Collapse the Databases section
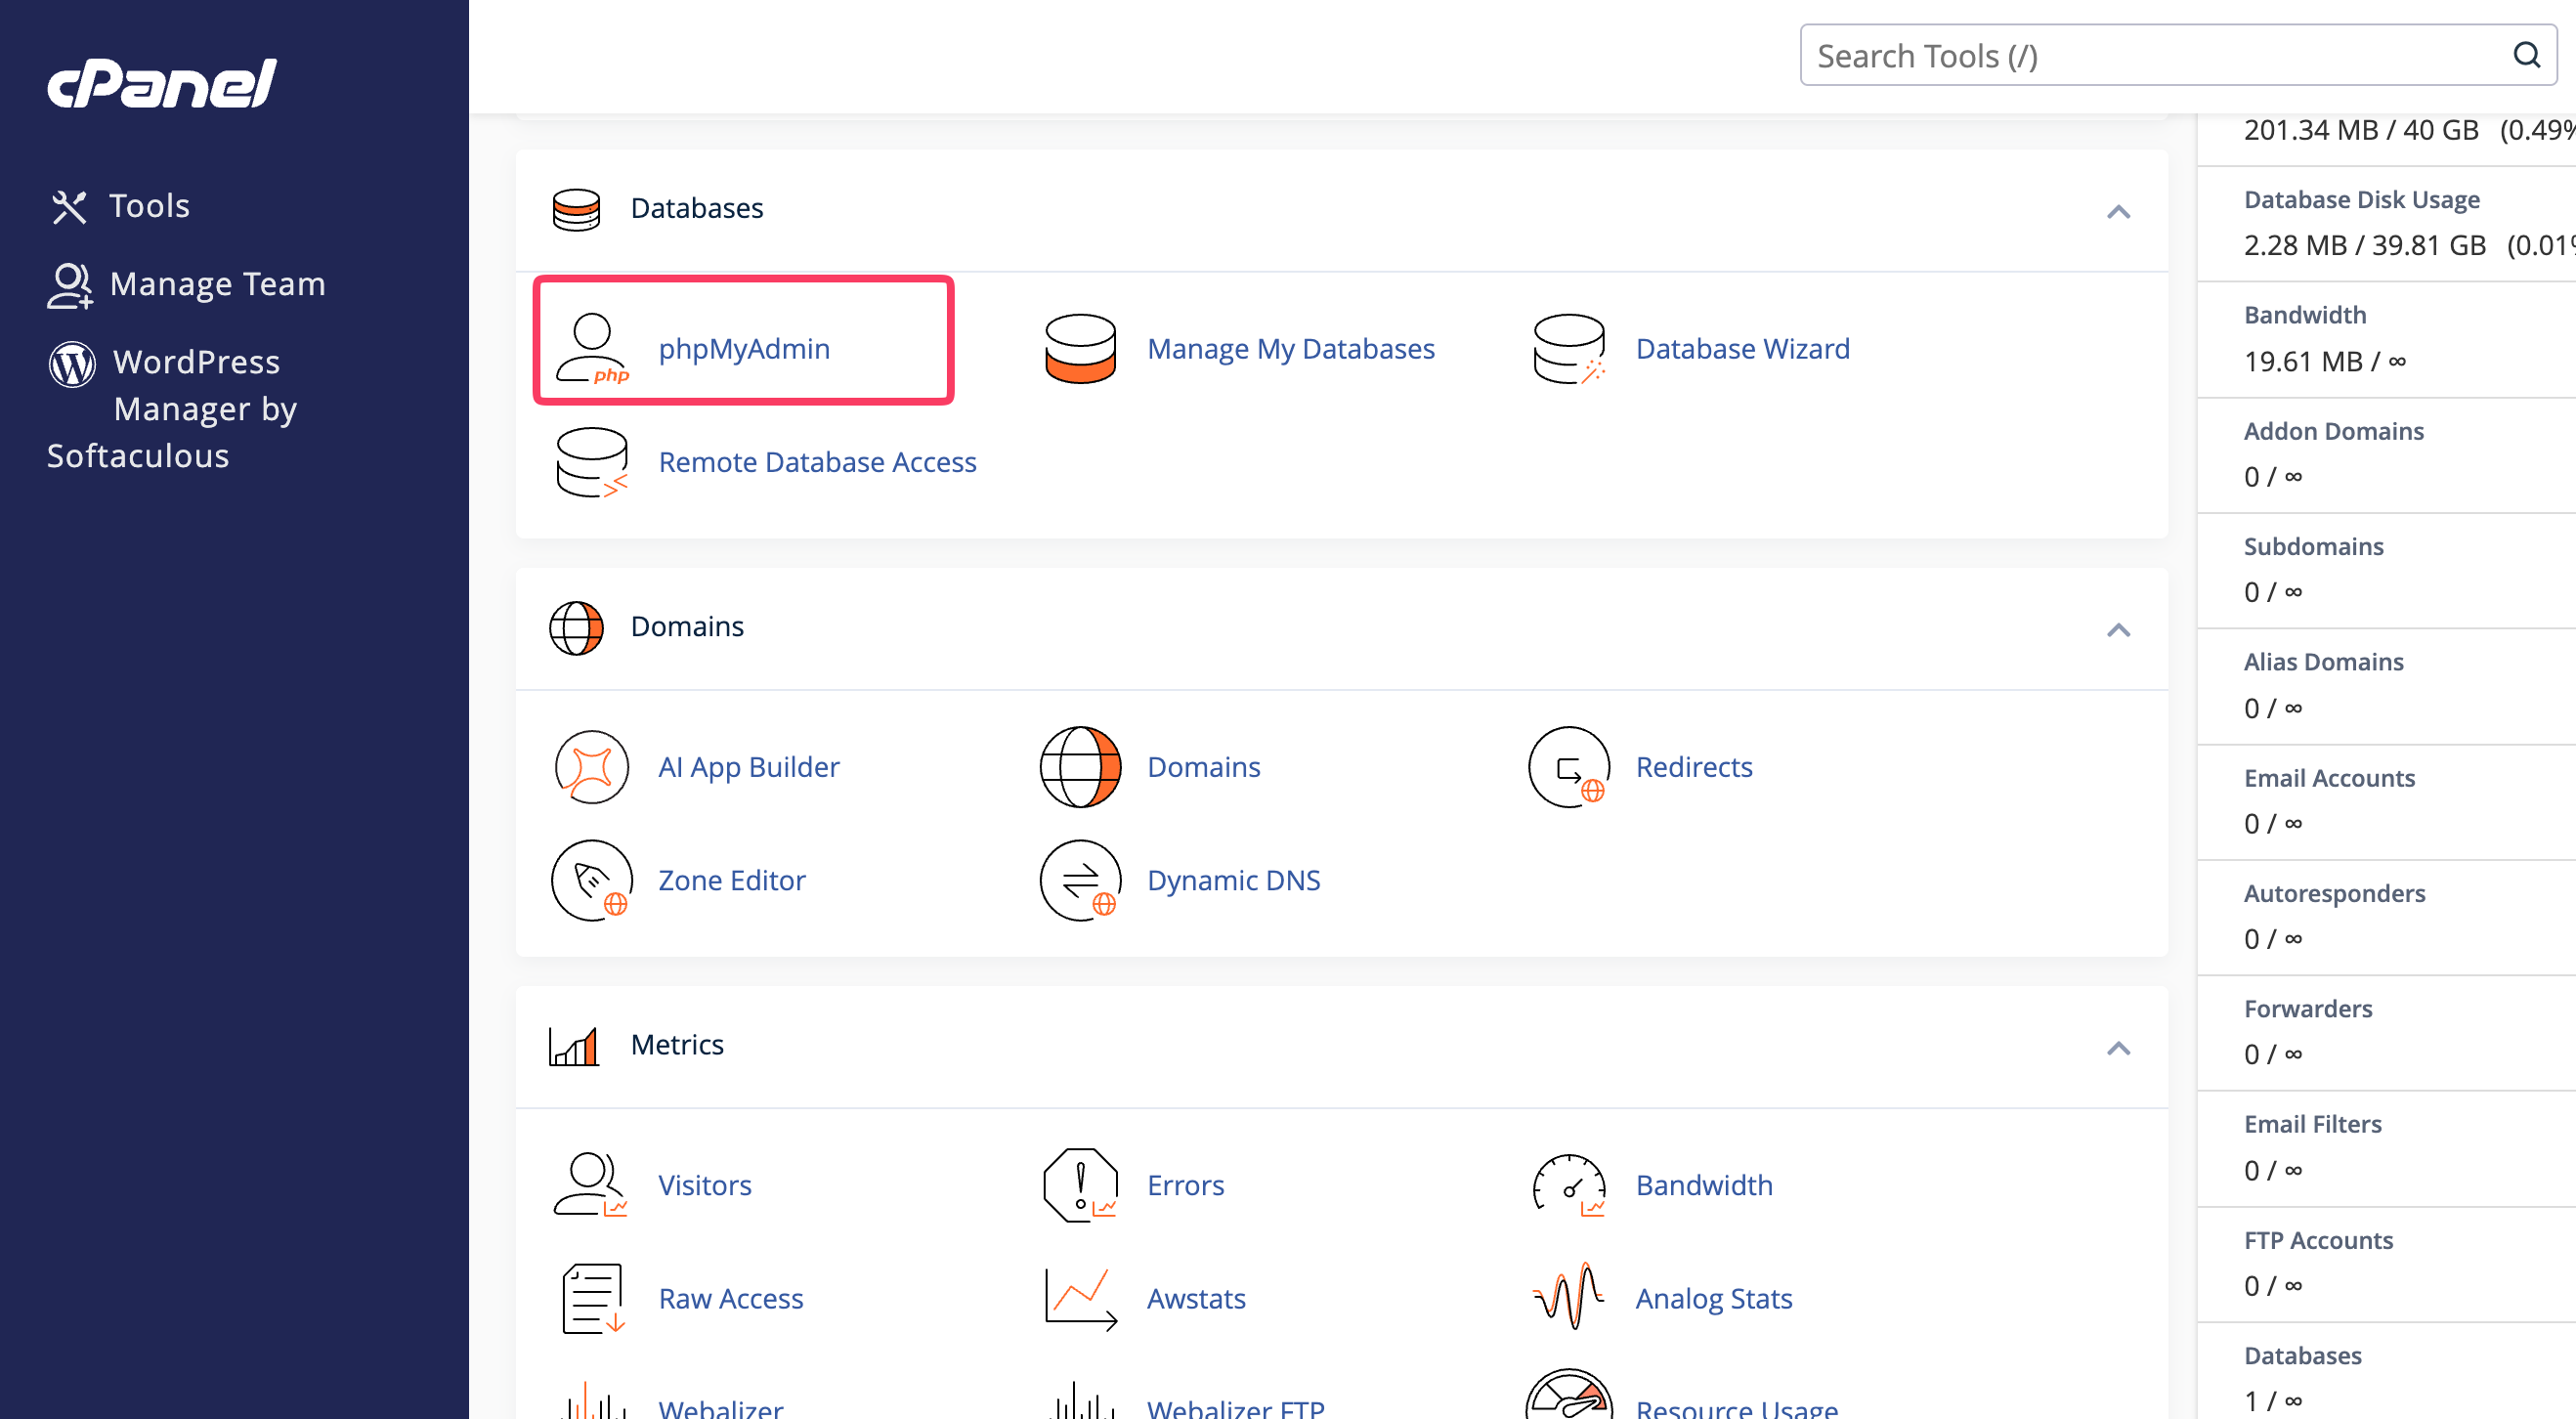The width and height of the screenshot is (2576, 1419). 2118,211
